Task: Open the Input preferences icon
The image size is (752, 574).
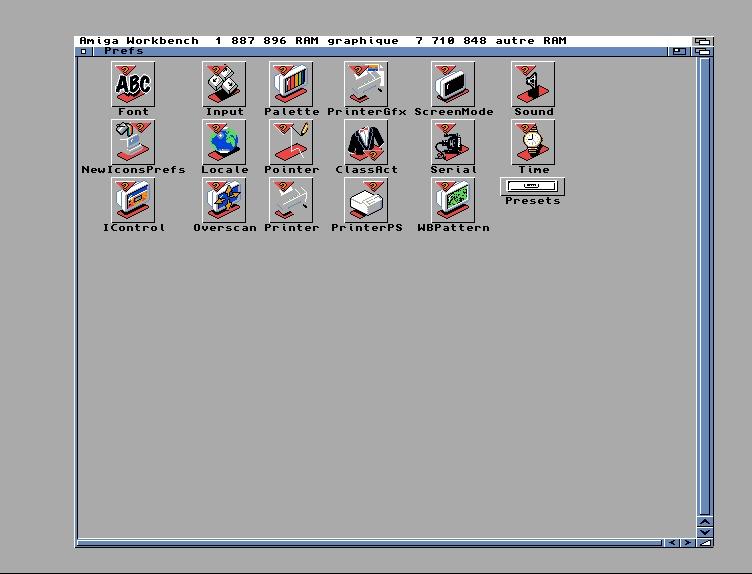Action: [224, 84]
